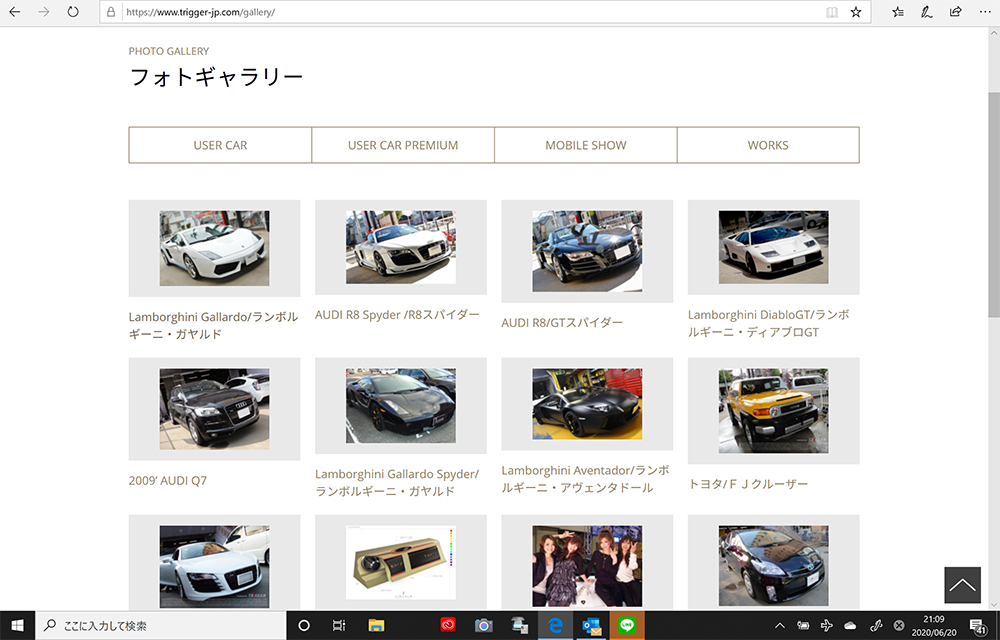Image resolution: width=1000 pixels, height=640 pixels.
Task: Select the USER CAR PREMIUM tab
Action: click(403, 145)
